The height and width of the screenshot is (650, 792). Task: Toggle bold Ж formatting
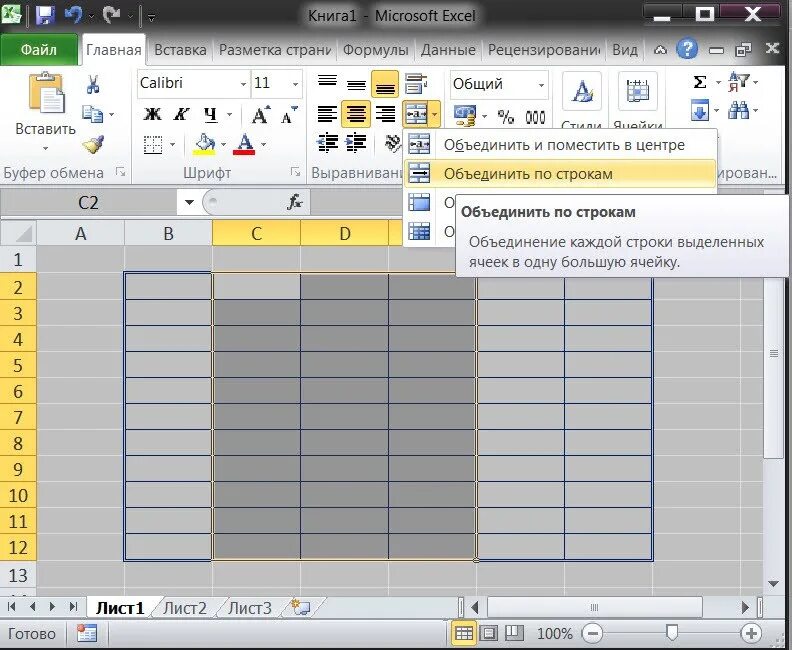coord(152,114)
